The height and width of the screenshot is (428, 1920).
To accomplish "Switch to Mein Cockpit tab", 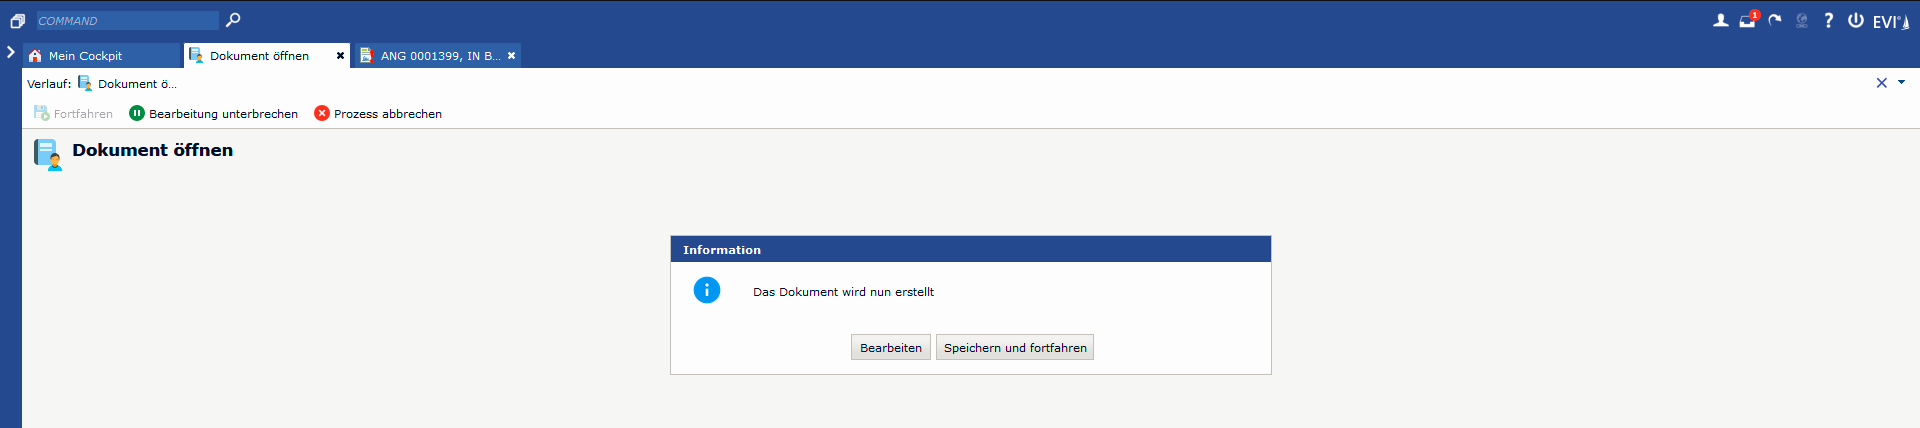I will click(x=85, y=56).
